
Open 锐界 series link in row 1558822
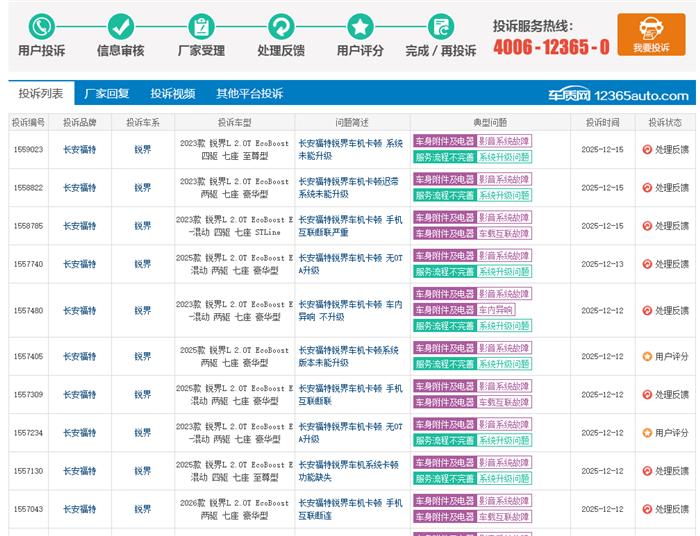[x=143, y=187]
